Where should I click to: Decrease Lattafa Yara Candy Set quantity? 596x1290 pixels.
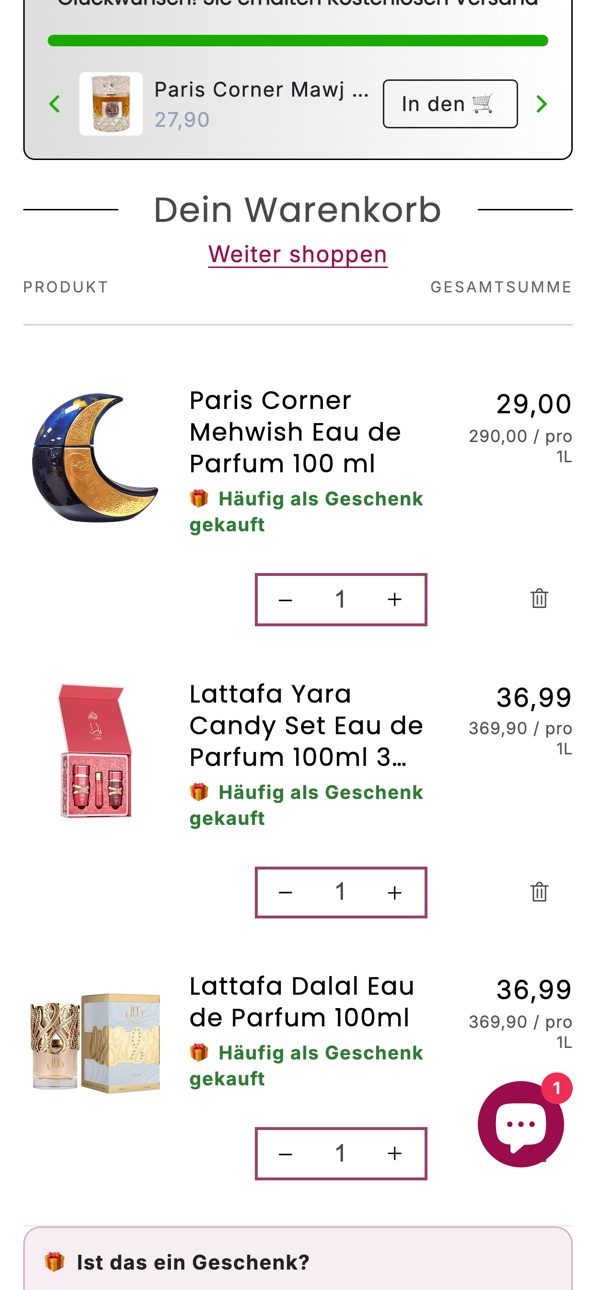click(285, 893)
